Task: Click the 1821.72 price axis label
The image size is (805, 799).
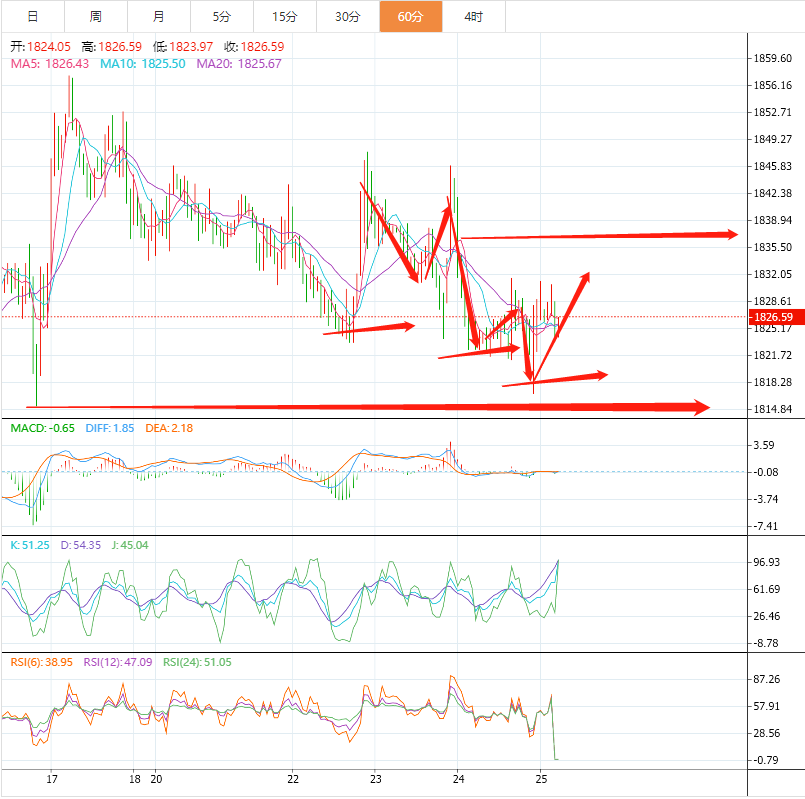Action: (773, 355)
